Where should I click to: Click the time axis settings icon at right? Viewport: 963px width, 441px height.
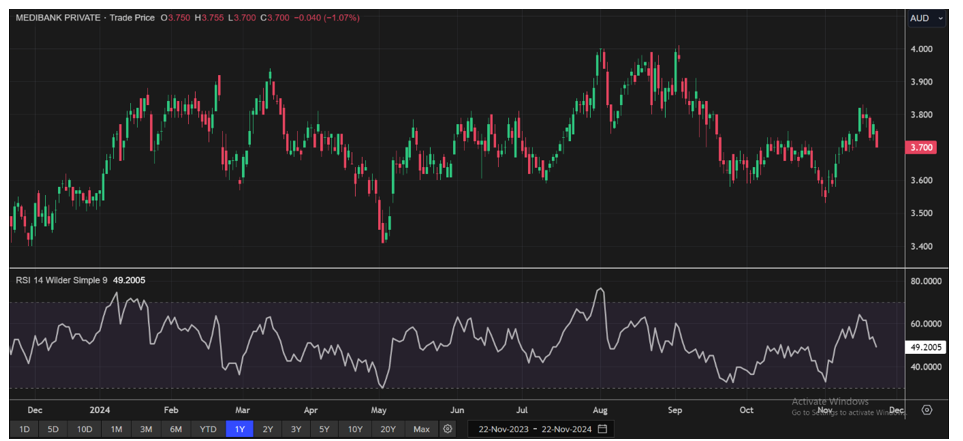(x=927, y=410)
